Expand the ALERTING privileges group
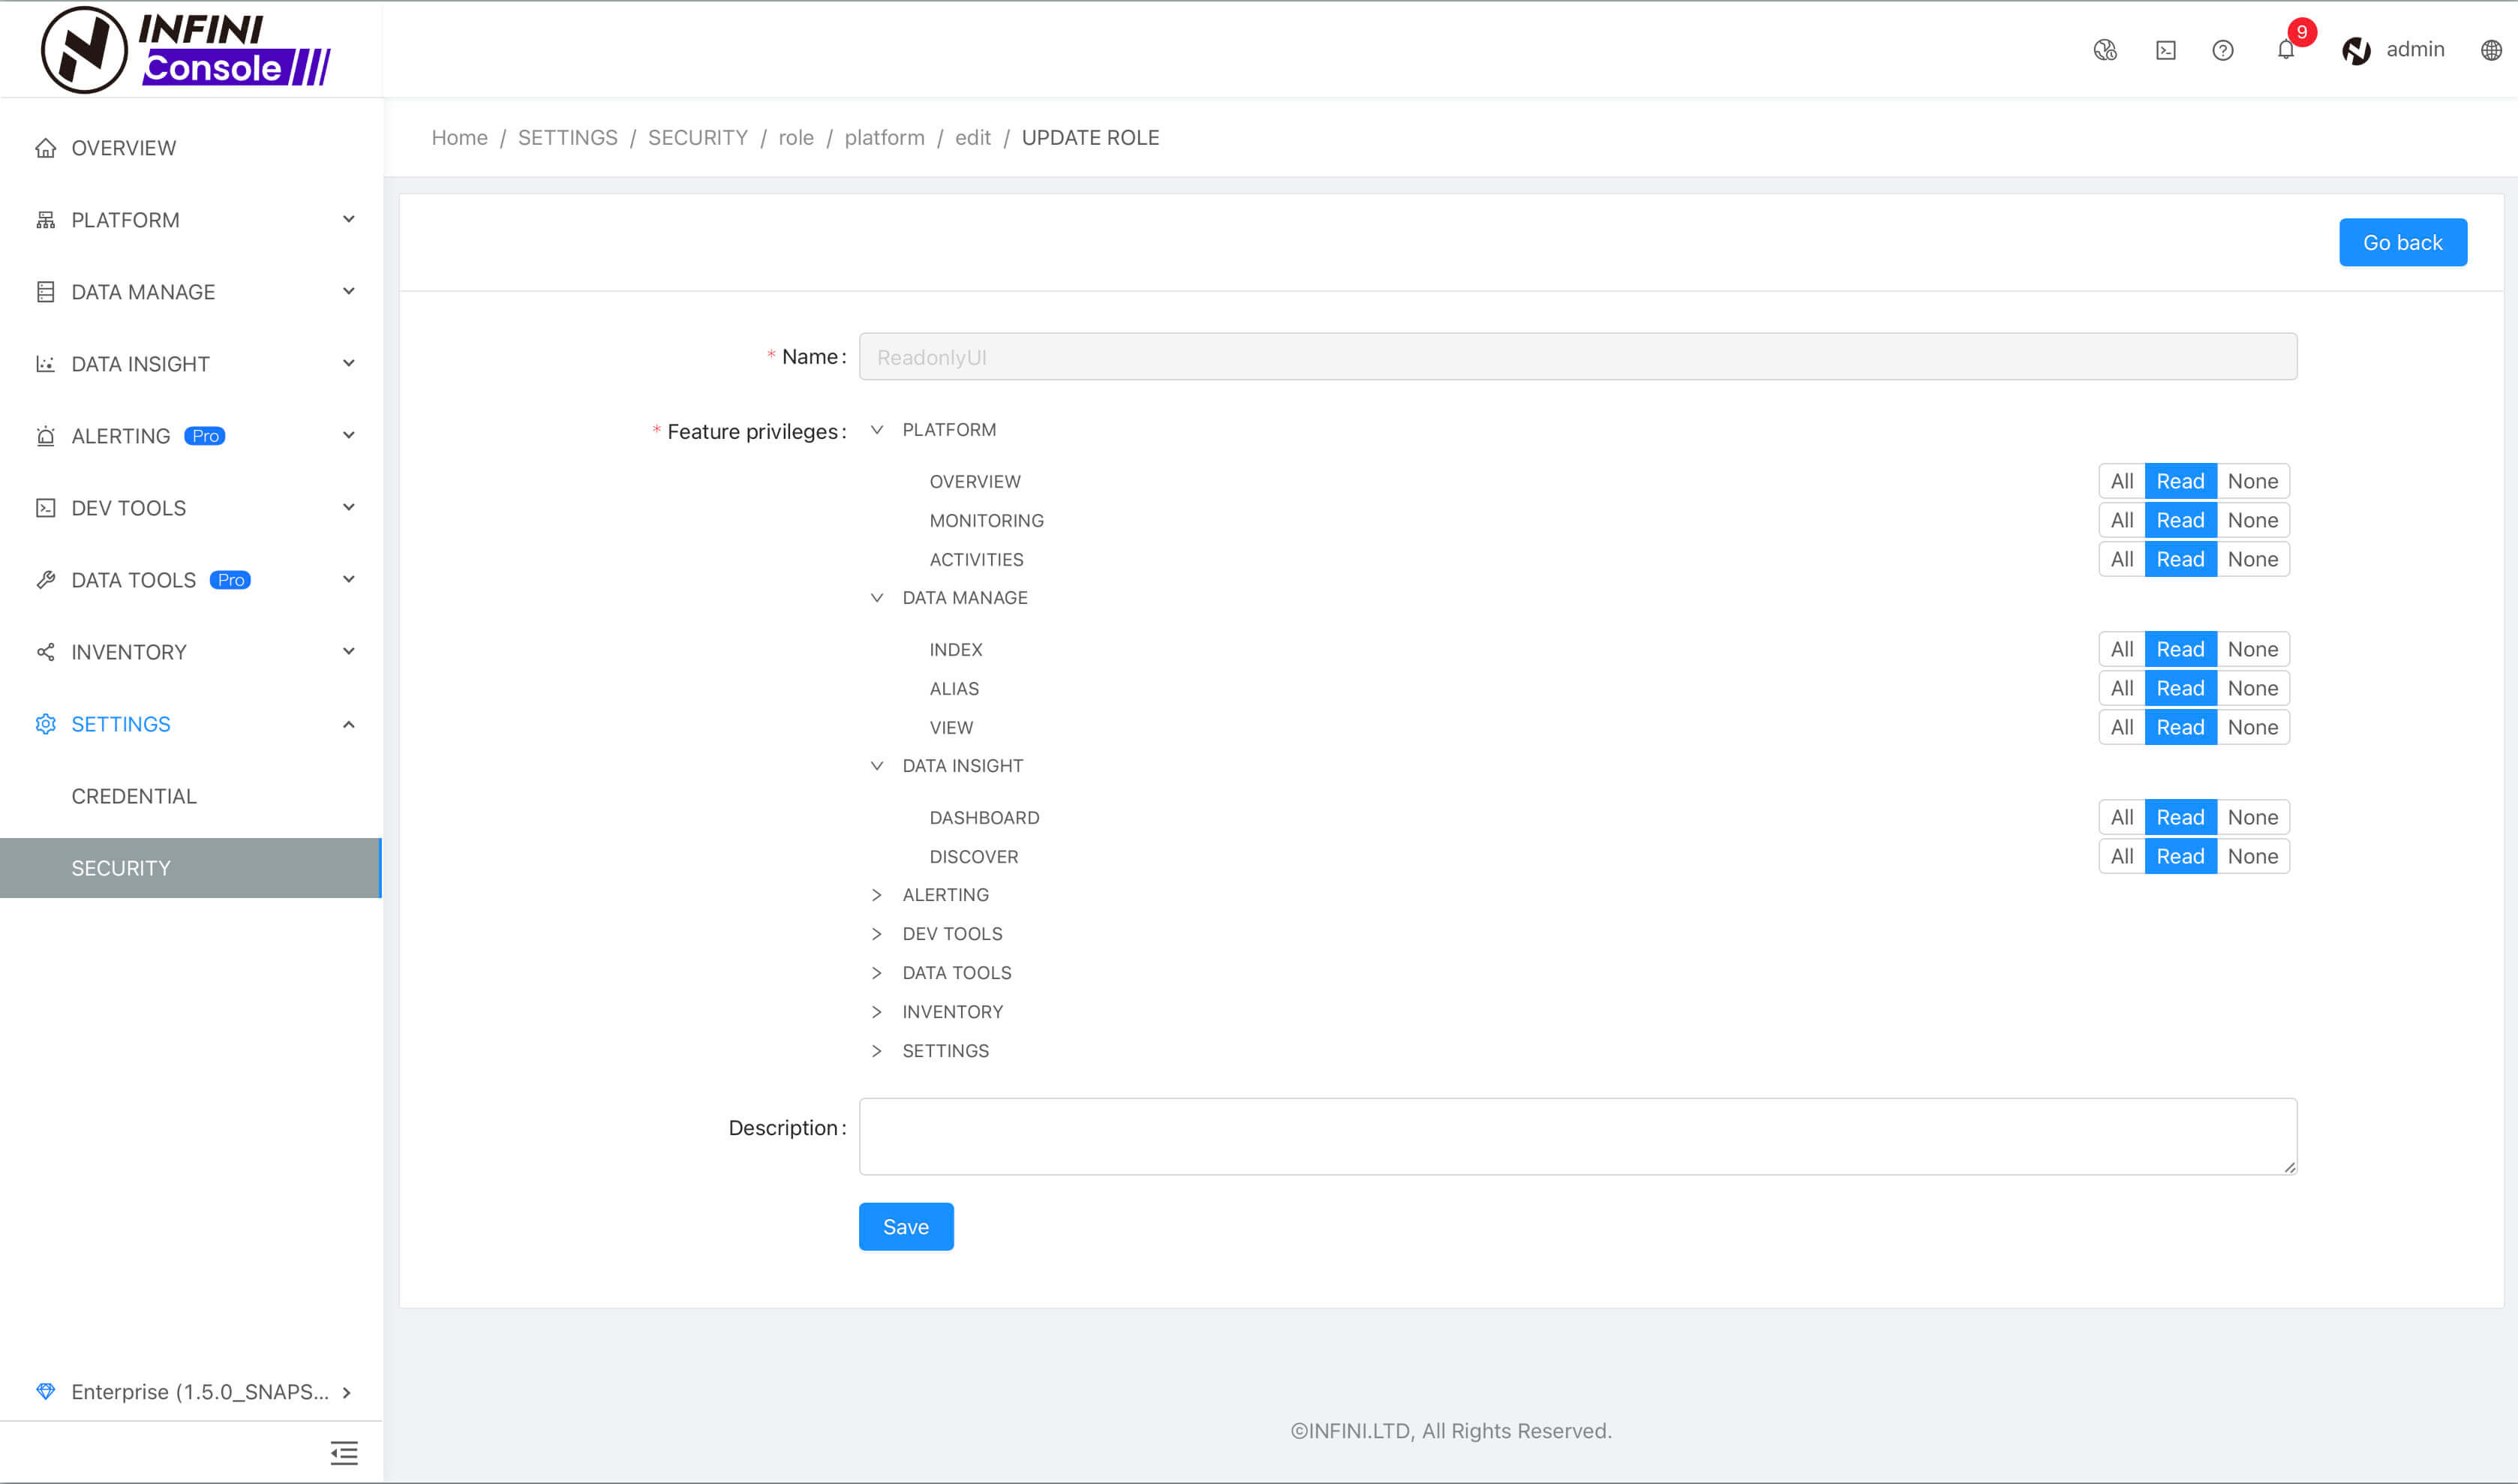 coord(877,895)
